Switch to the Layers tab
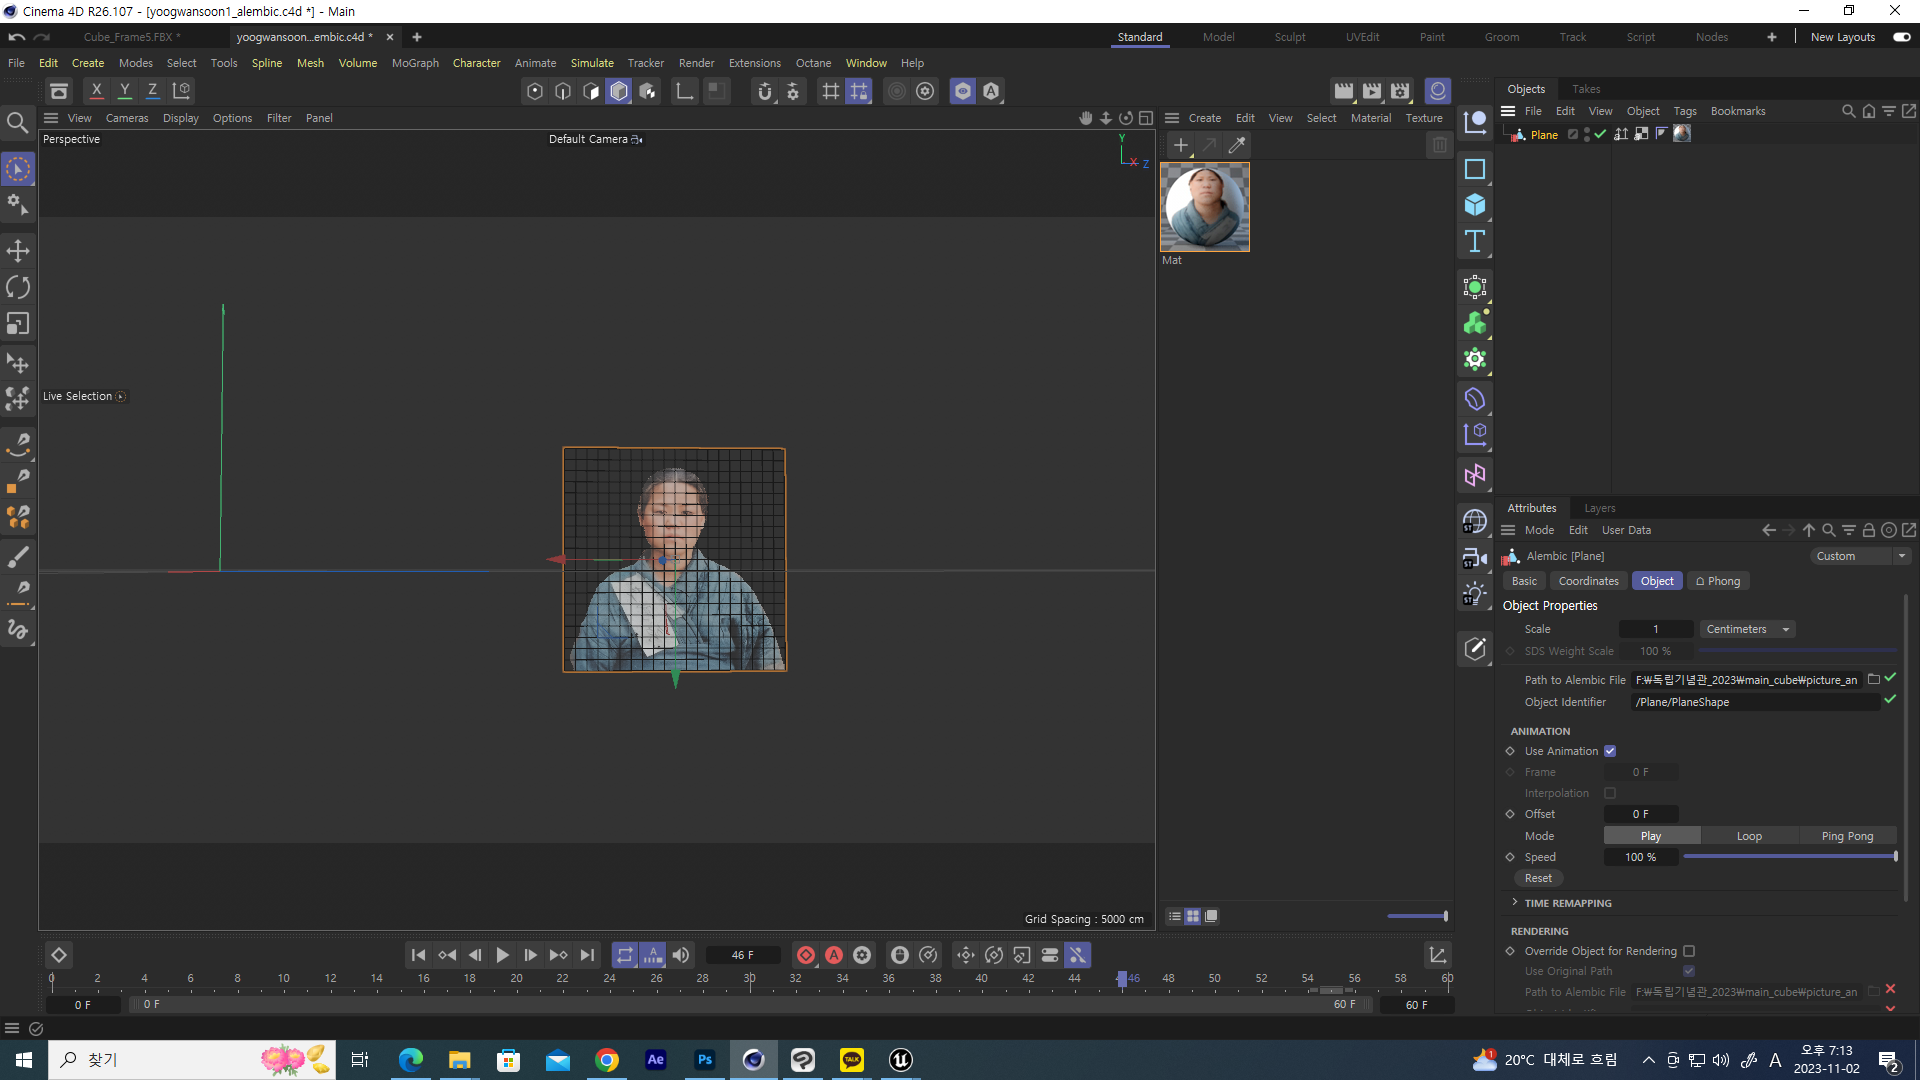1920x1080 pixels. click(x=1599, y=508)
